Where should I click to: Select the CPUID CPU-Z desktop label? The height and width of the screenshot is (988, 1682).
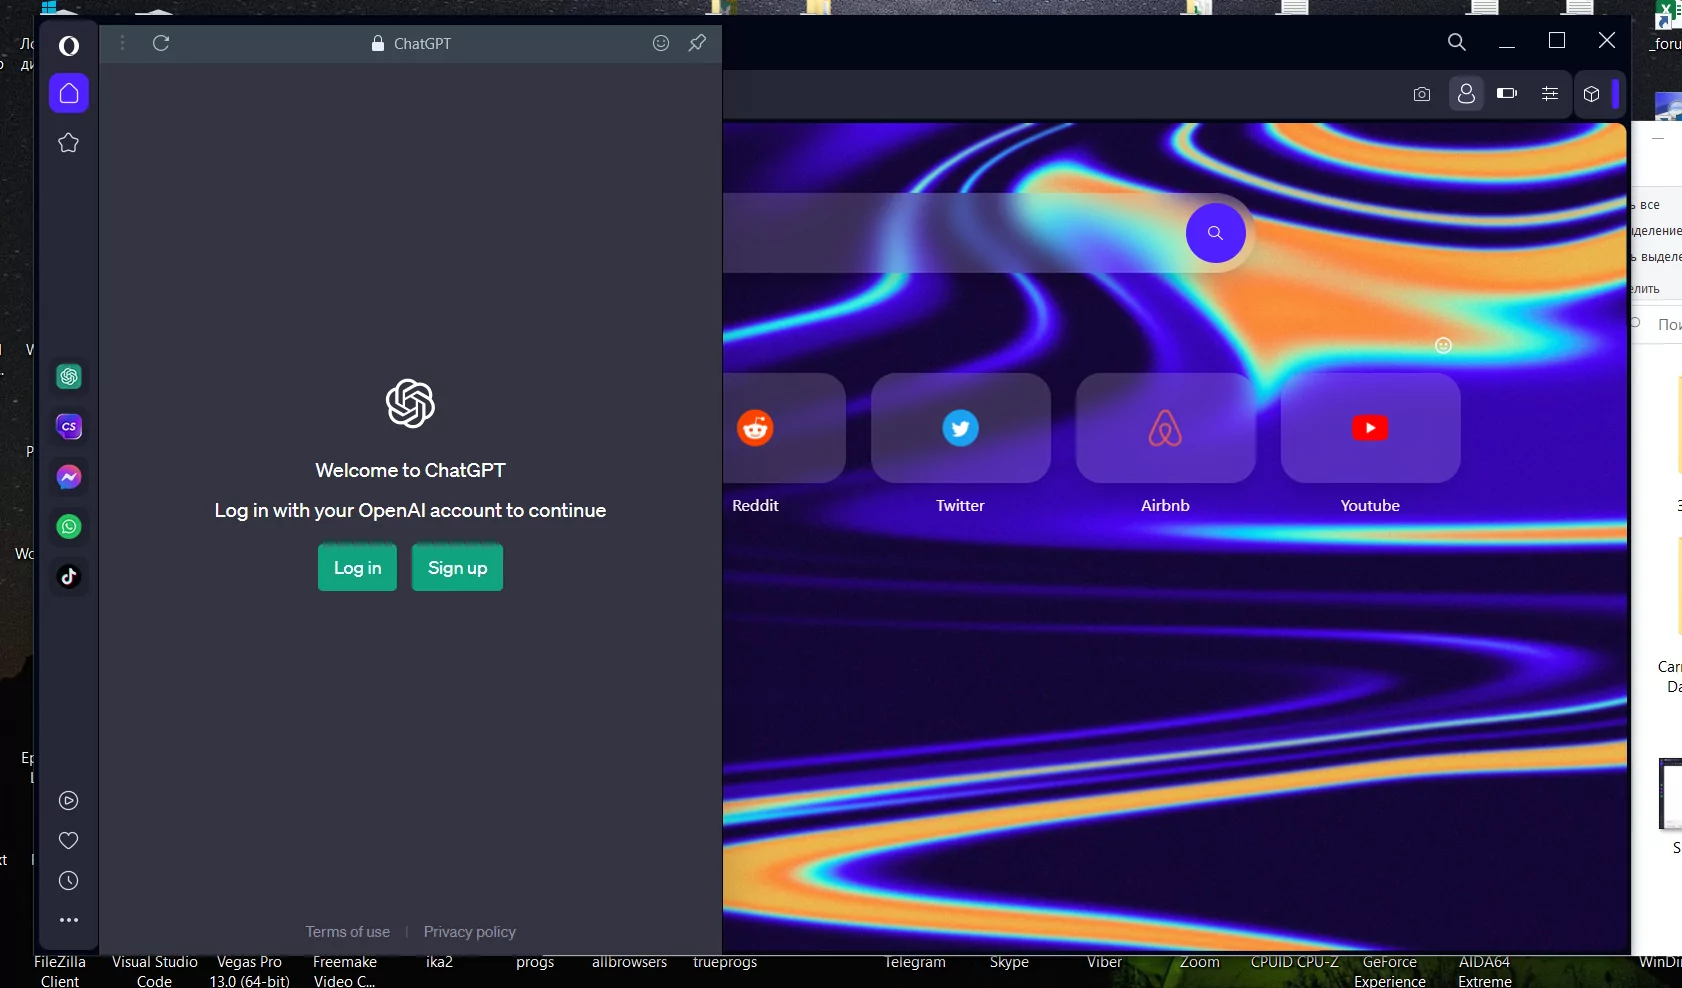point(1294,962)
